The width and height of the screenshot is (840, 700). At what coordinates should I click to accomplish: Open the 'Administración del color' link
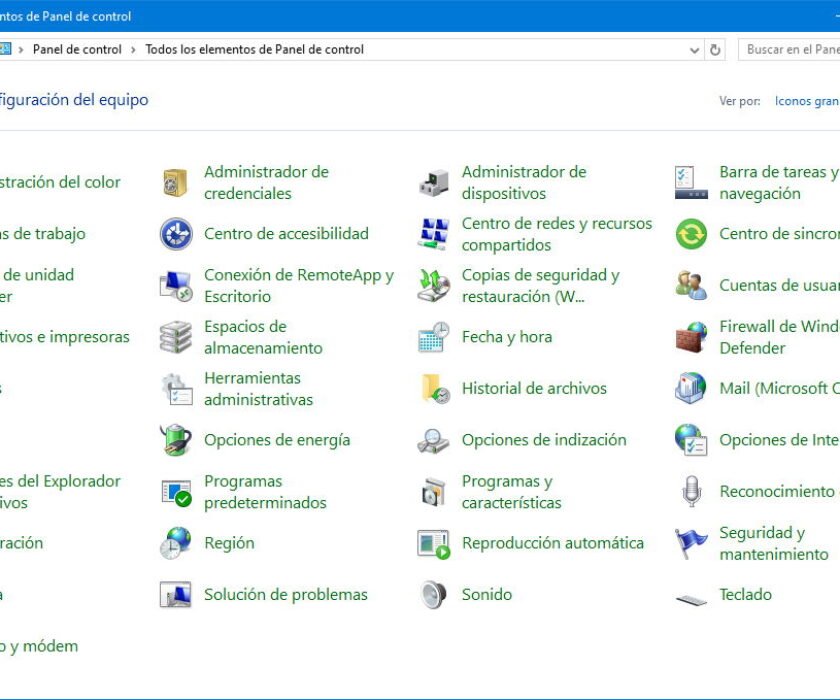pyautogui.click(x=60, y=182)
